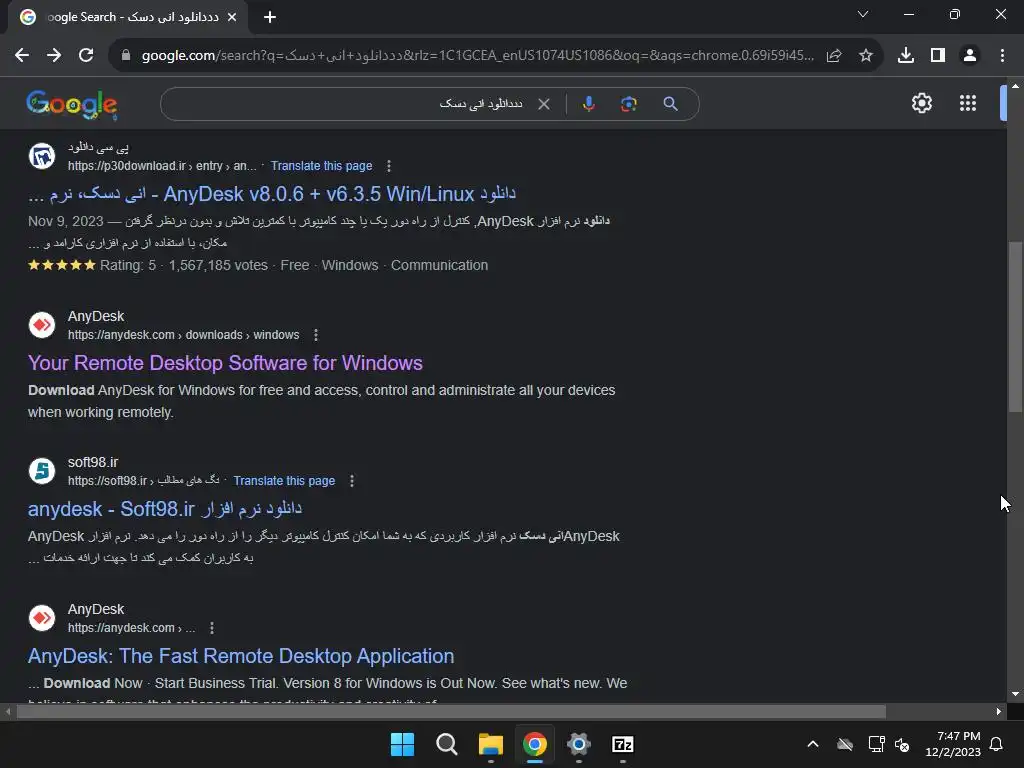The image size is (1024, 768).
Task: Open more options for p30download result
Action: (x=389, y=166)
